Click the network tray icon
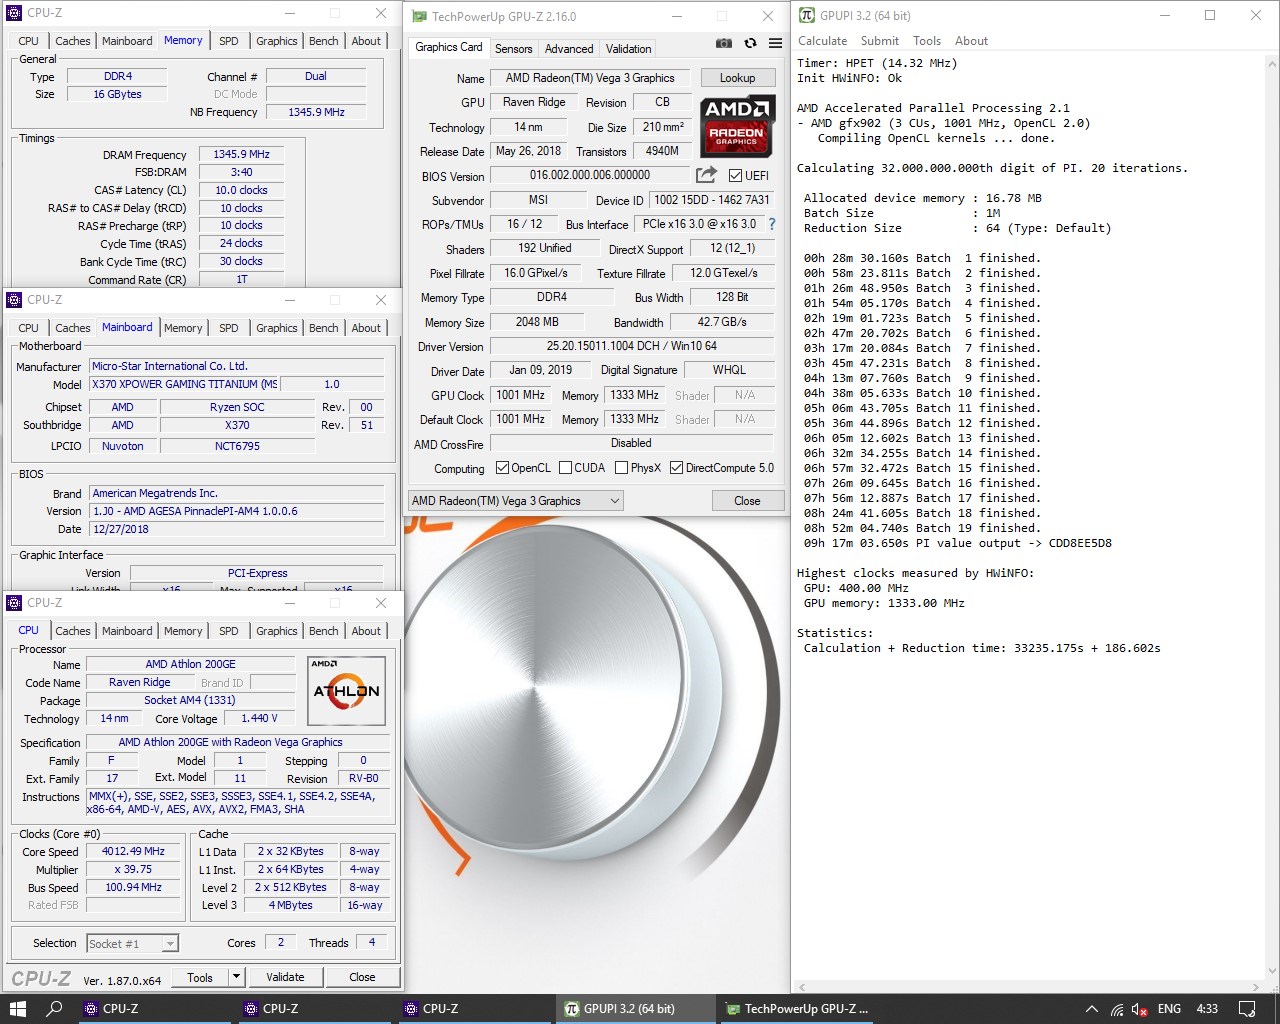The height and width of the screenshot is (1024, 1280). click(1117, 1009)
